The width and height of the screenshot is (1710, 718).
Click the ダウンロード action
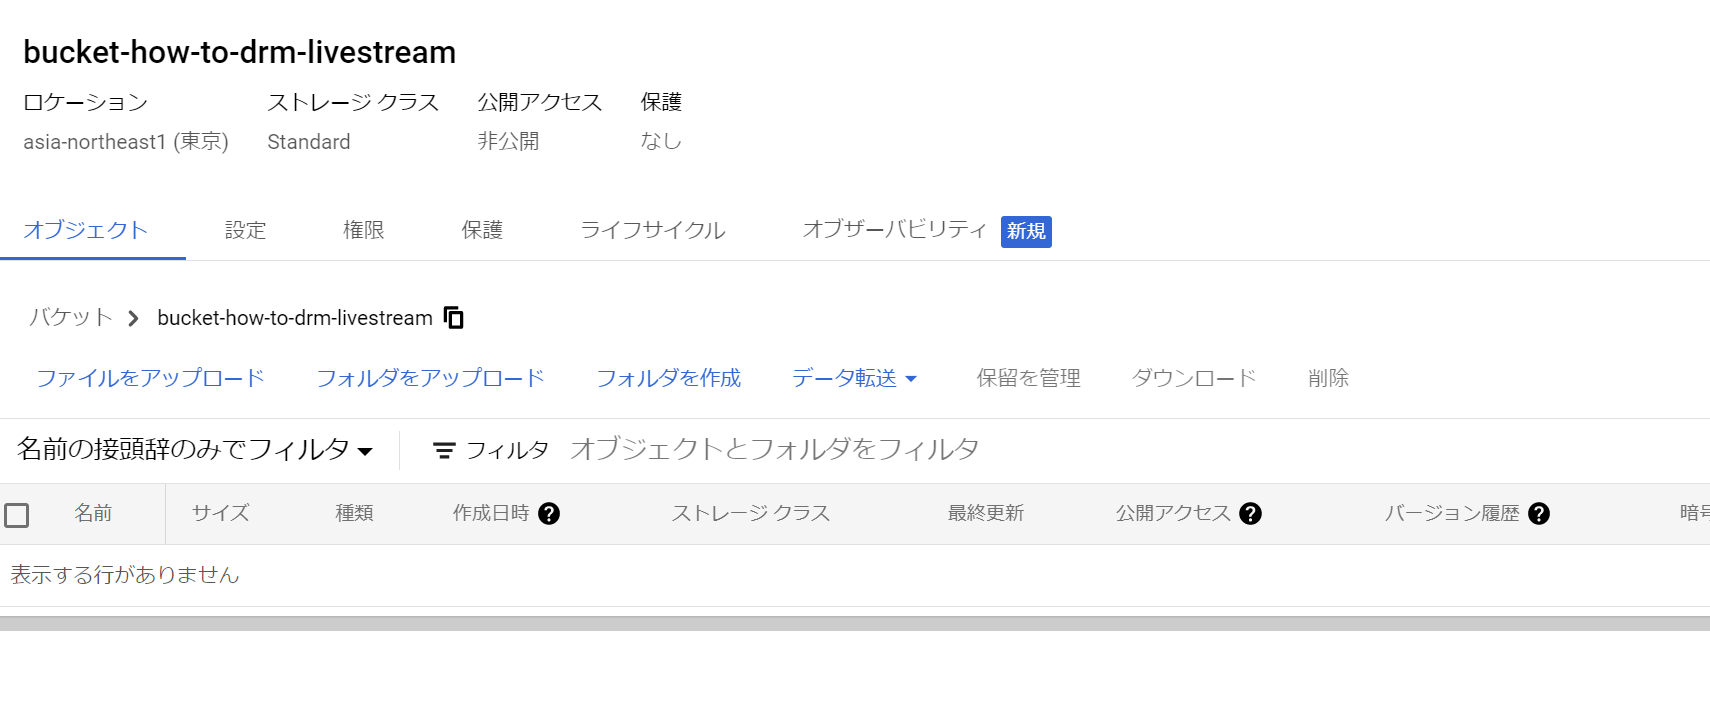[x=1193, y=378]
